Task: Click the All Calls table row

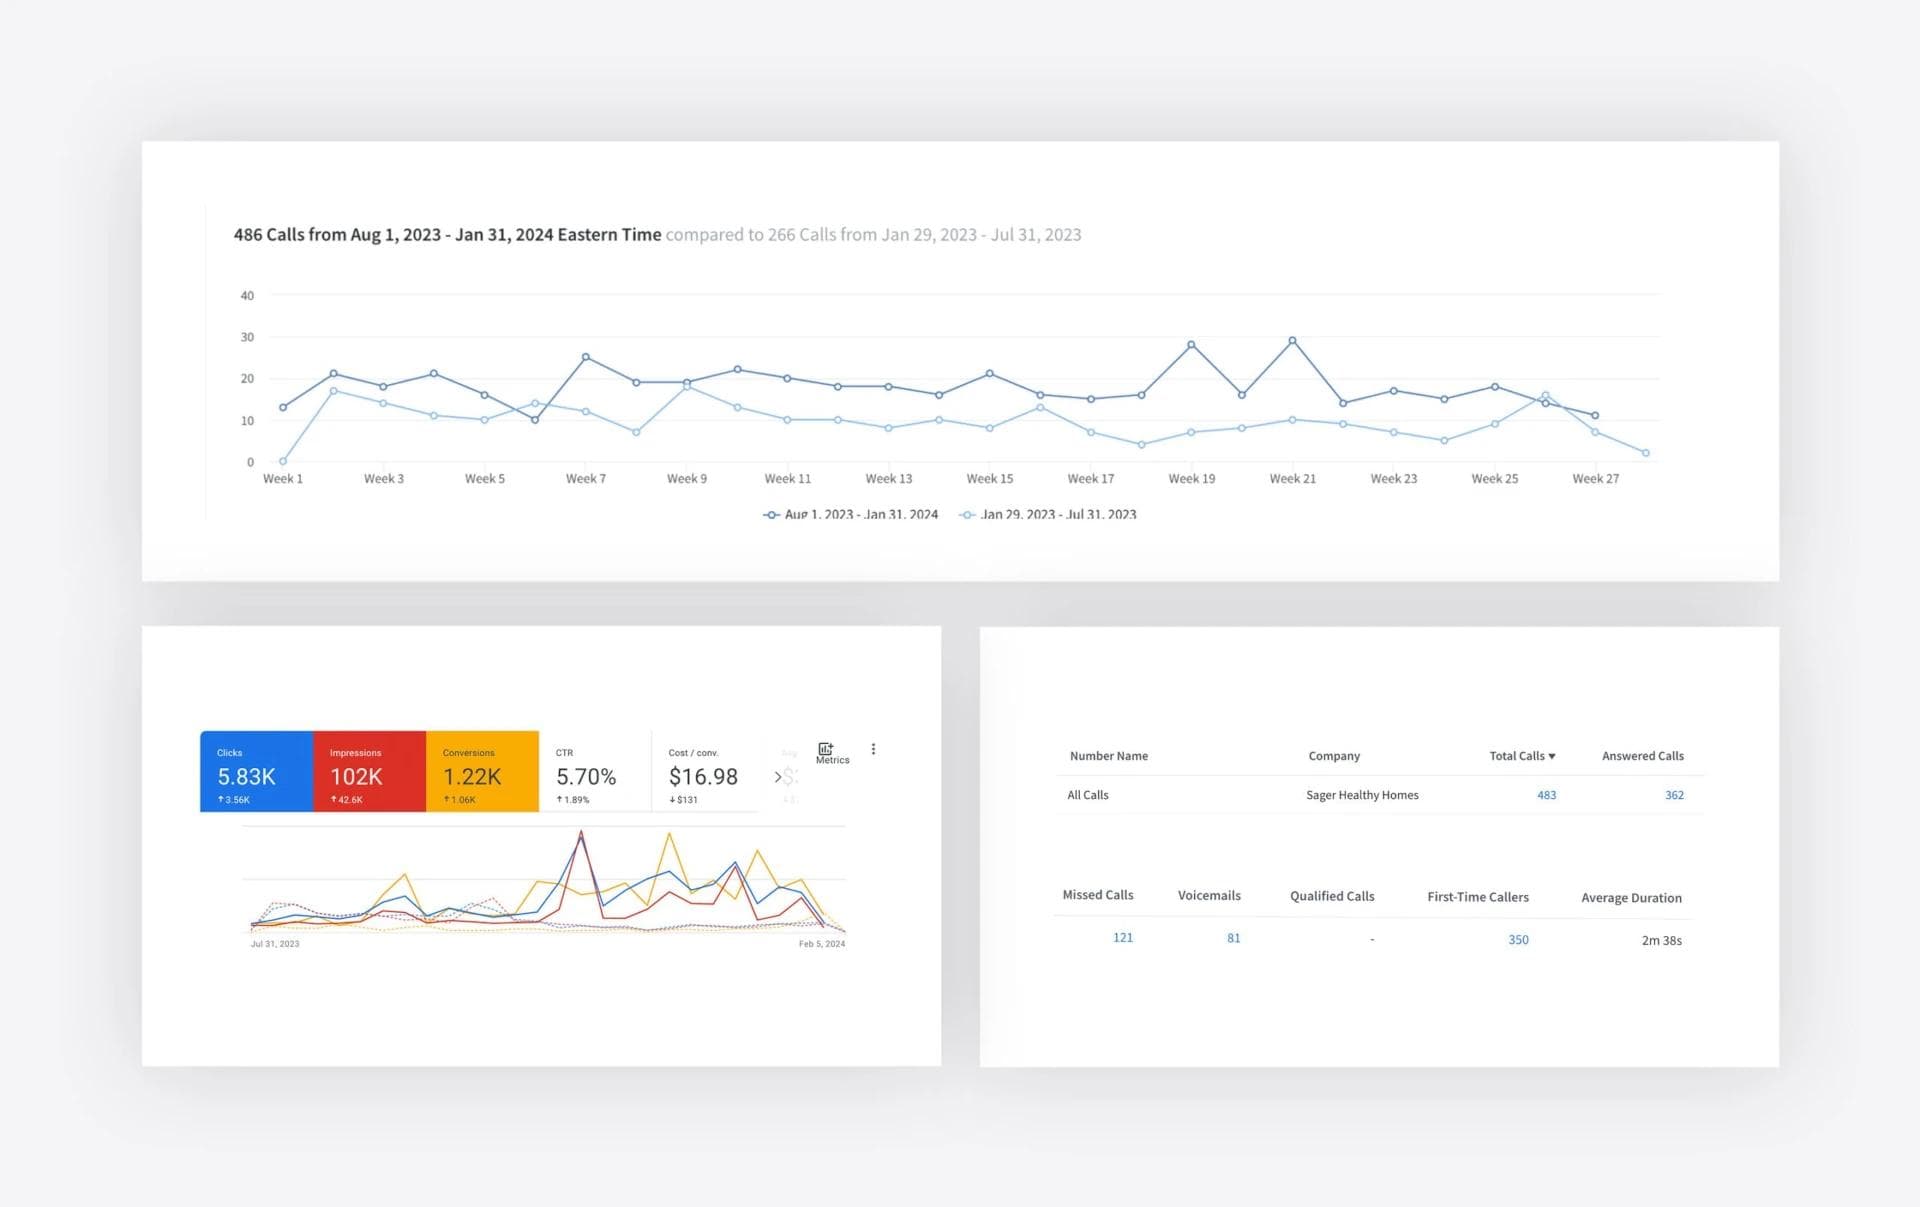Action: click(1088, 795)
